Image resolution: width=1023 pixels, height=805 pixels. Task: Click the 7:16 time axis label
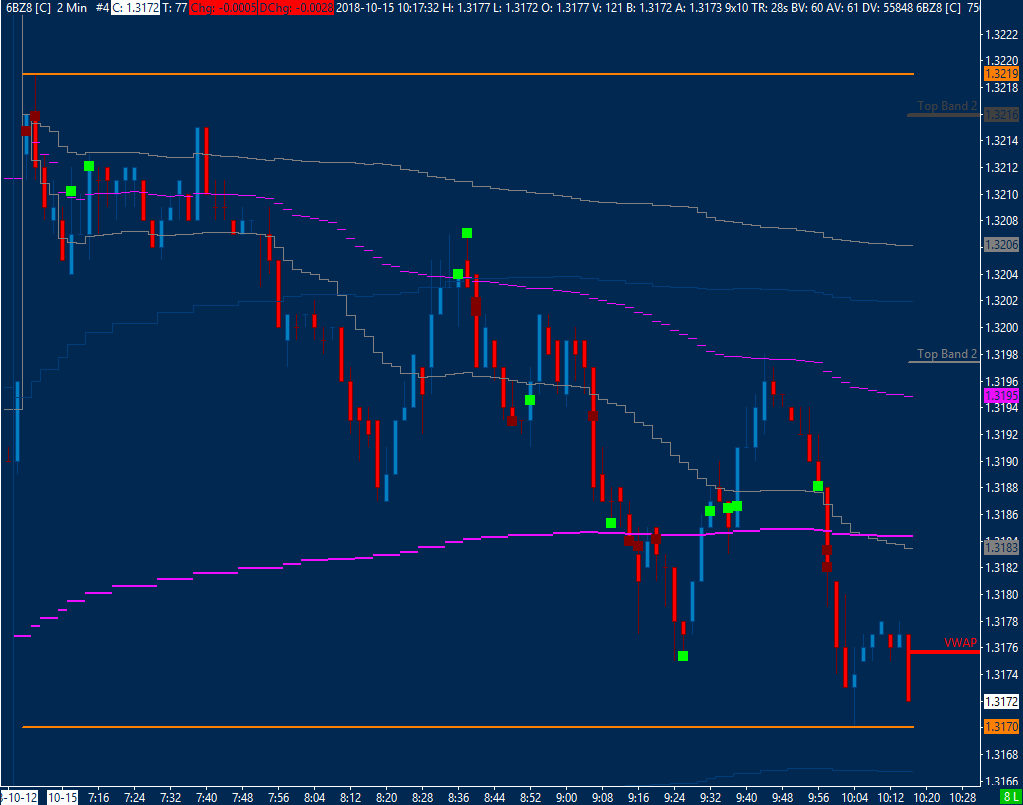(99, 797)
